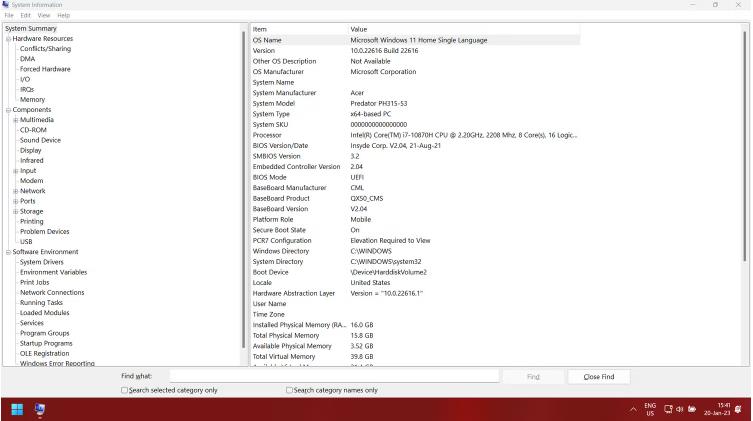Show hidden tray icons chevron
The height and width of the screenshot is (421, 753).
(x=633, y=409)
